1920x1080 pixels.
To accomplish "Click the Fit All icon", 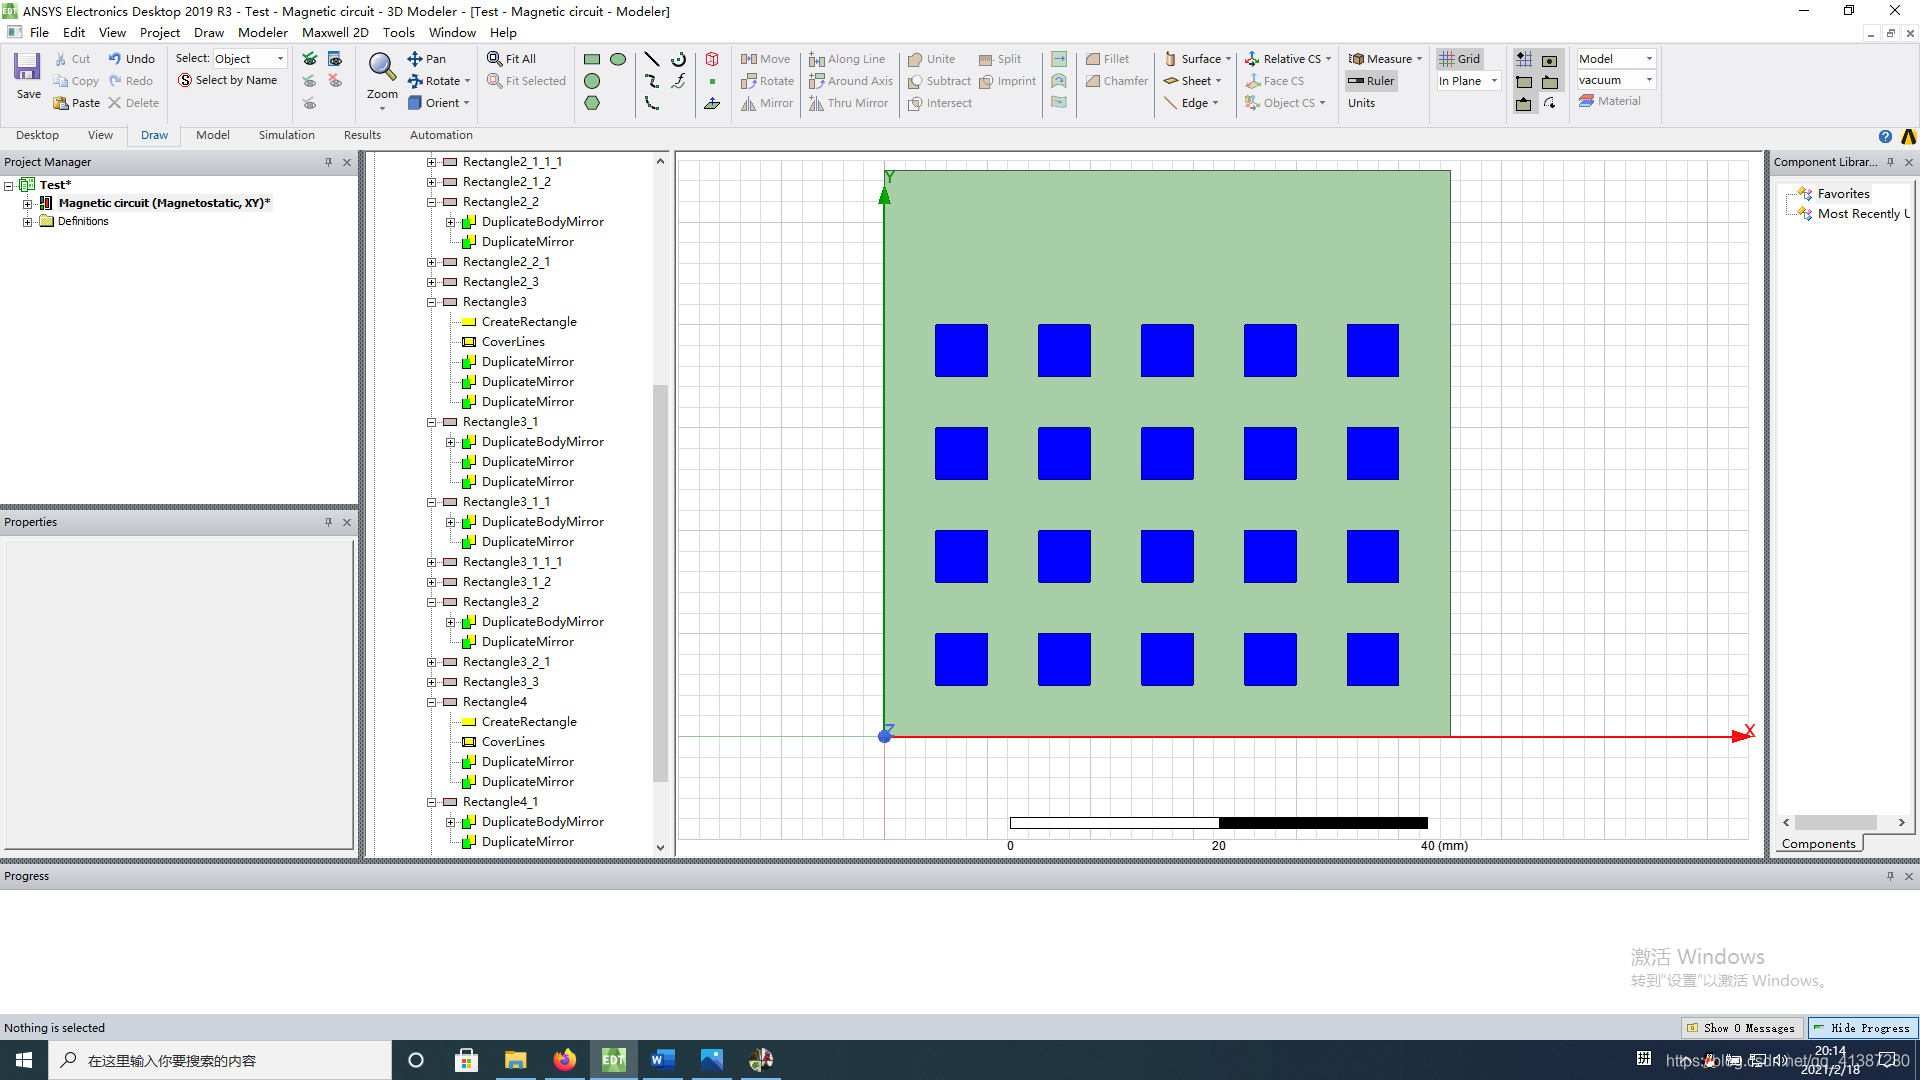I will [x=495, y=59].
